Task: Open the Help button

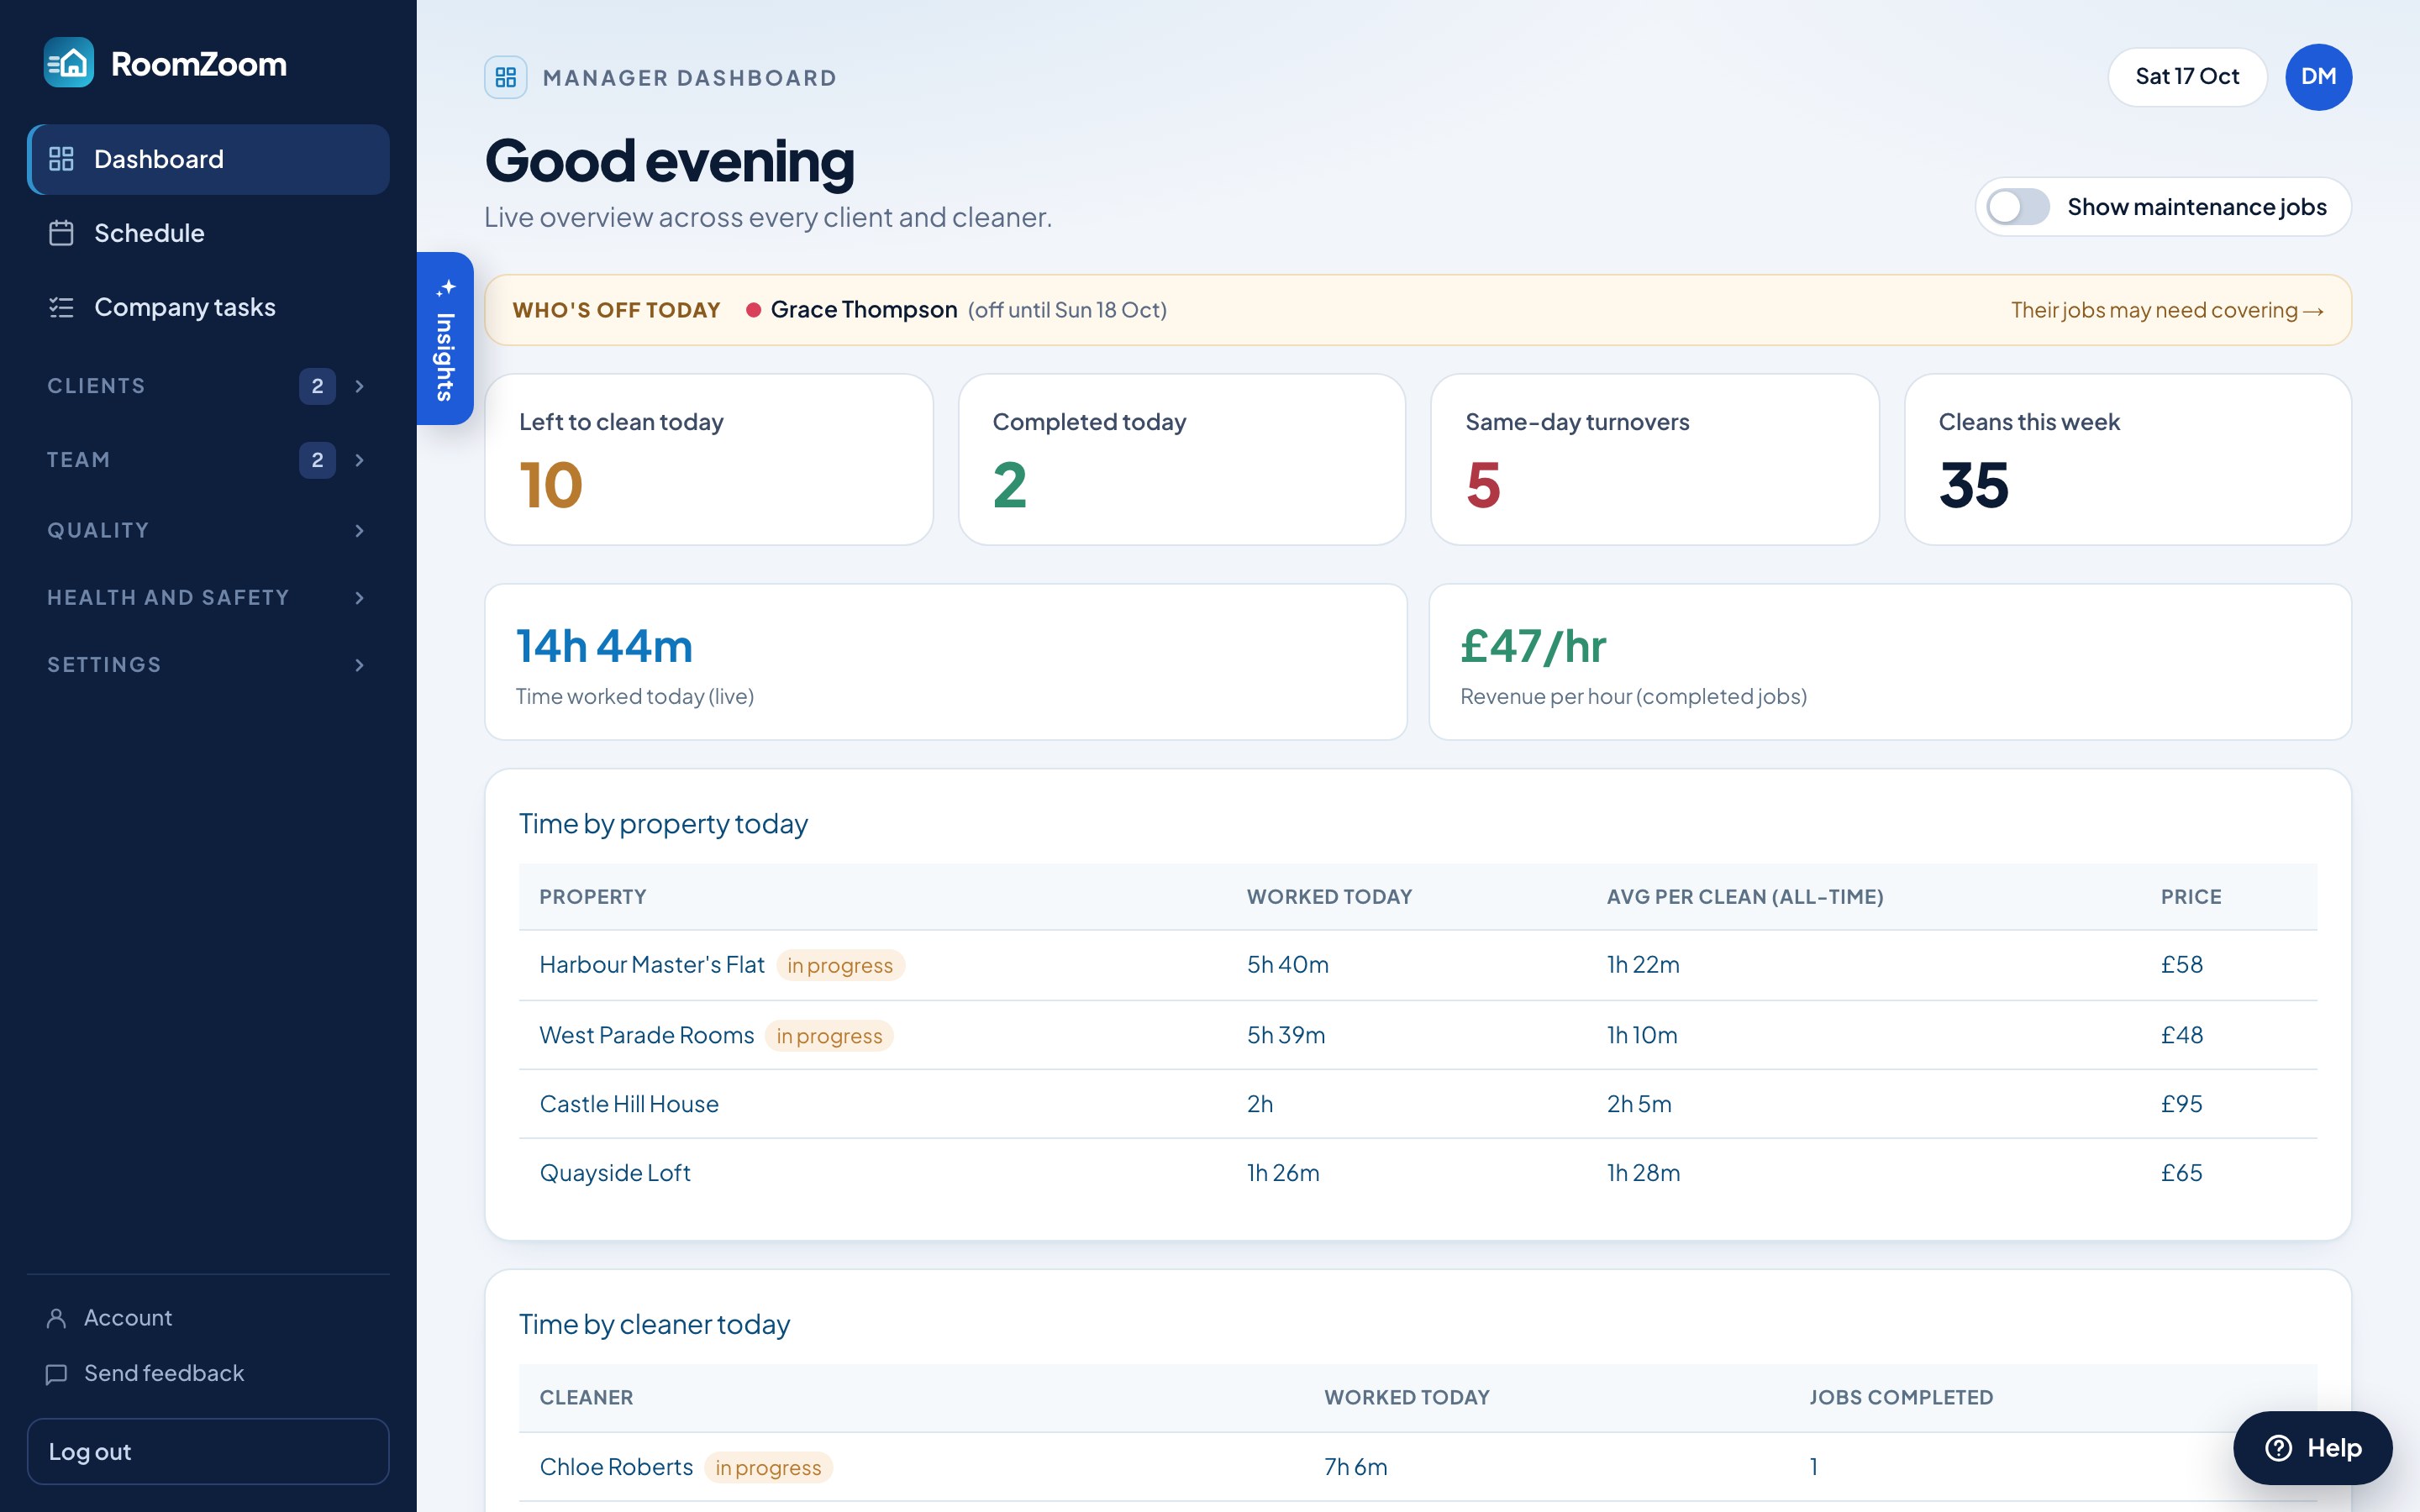Action: click(x=2313, y=1447)
